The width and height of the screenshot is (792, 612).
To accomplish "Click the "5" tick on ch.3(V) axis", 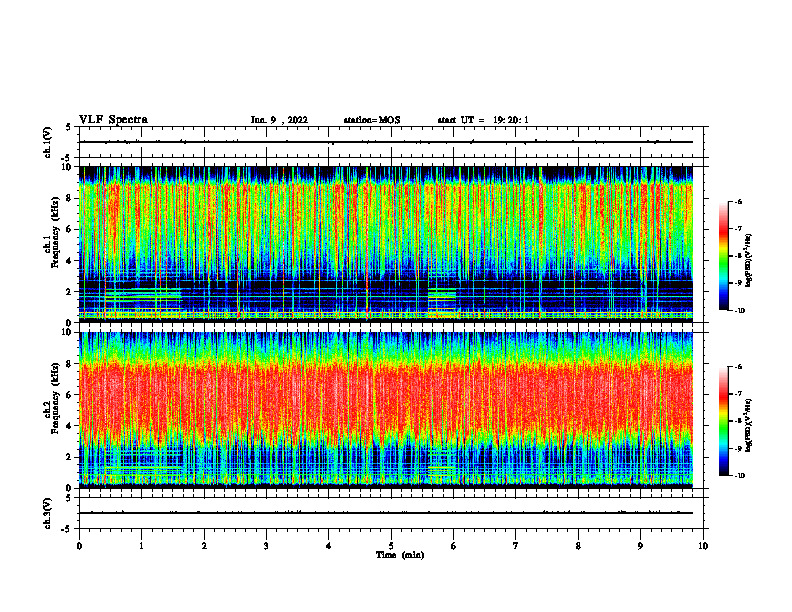I will coord(69,498).
